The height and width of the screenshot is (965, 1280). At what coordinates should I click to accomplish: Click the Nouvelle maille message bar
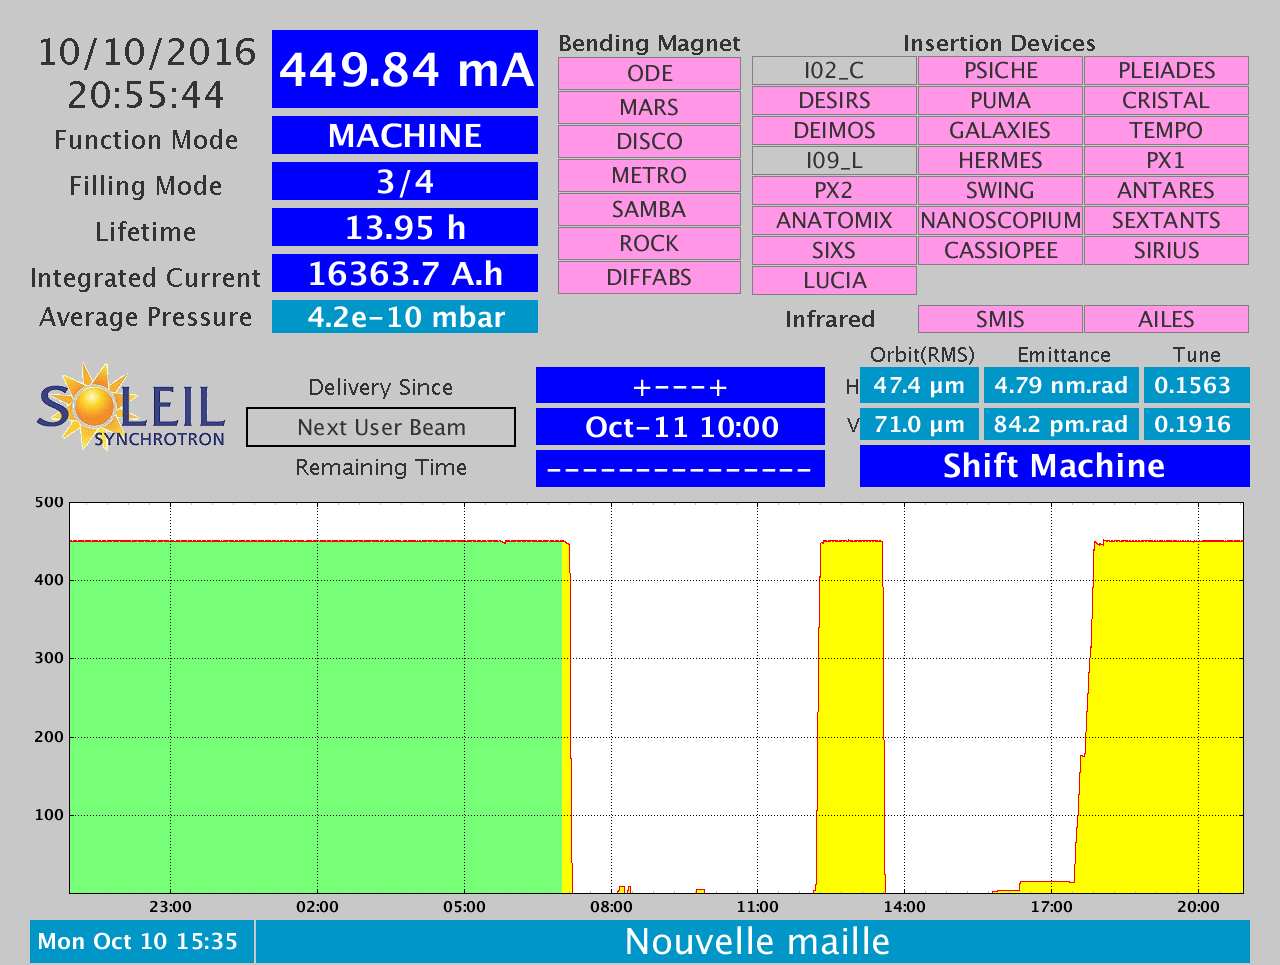753,941
